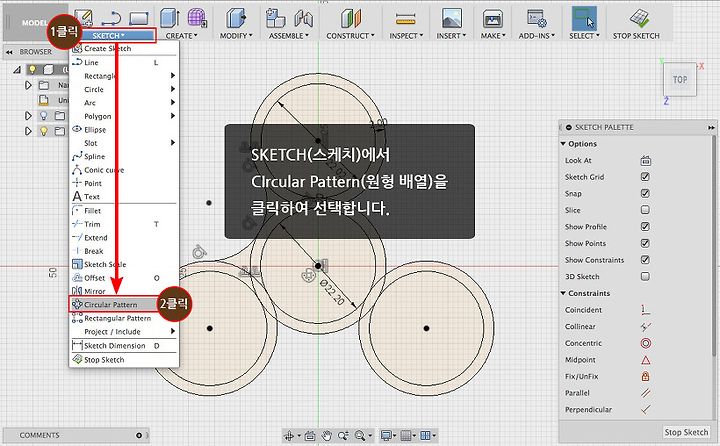Viewport: 720px width, 446px height.
Task: Select Sketch Dimension menu item
Action: tap(123, 345)
